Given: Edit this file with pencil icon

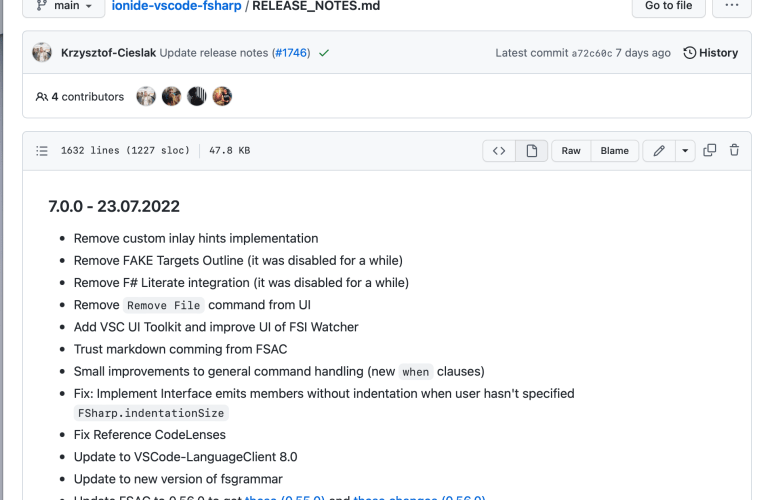Looking at the screenshot, I should pyautogui.click(x=658, y=151).
